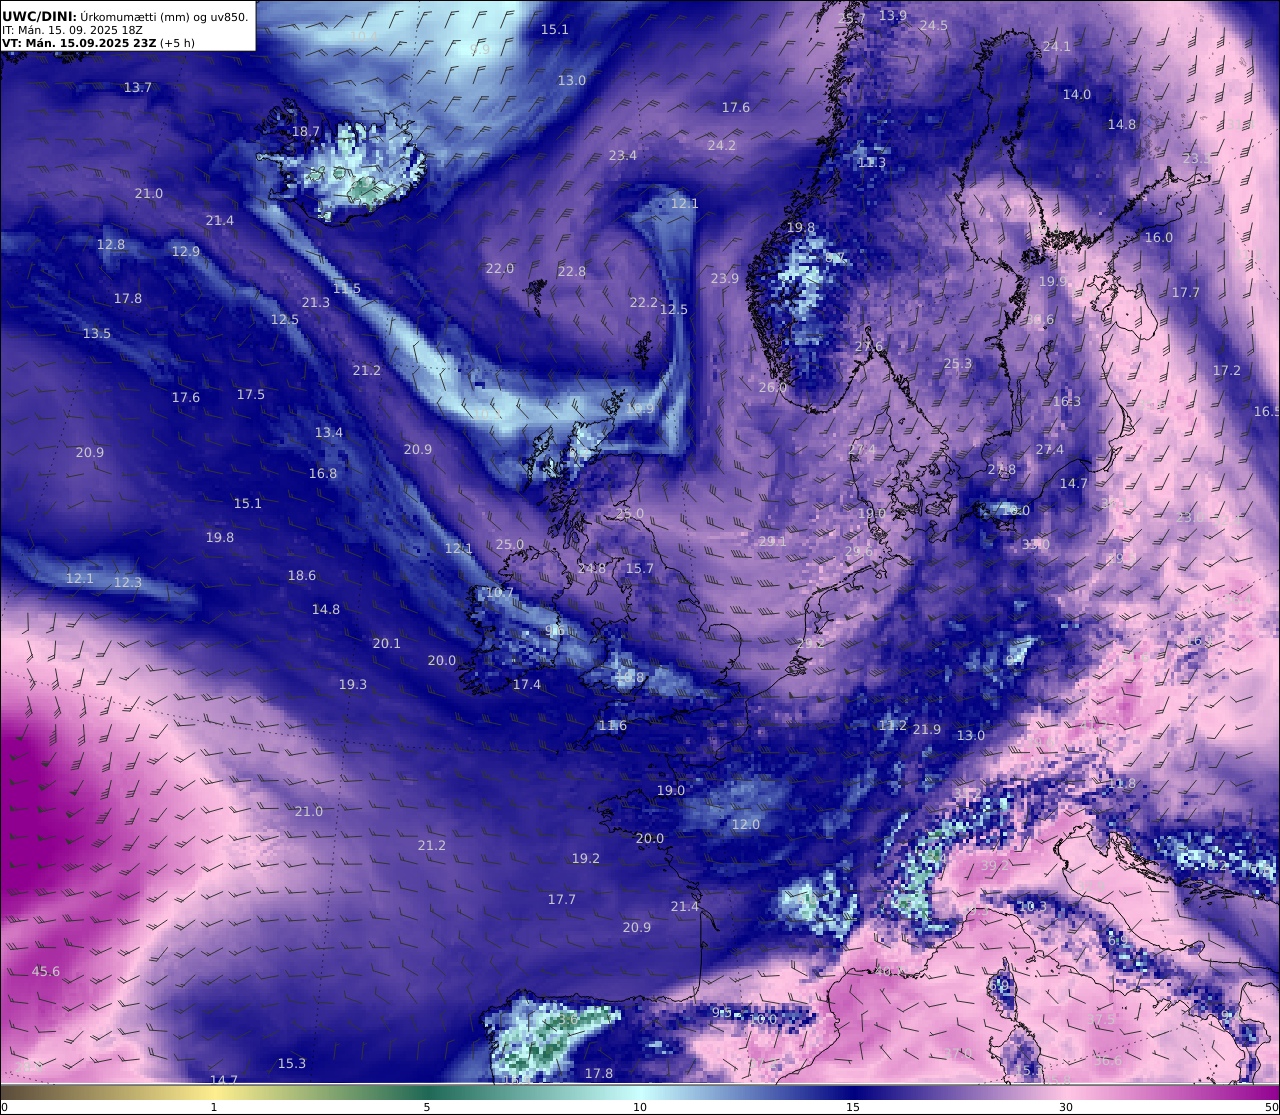Viewport: 1280px width, 1115px height.
Task: Click the 24.1 value near the top right
Action: point(1057,46)
